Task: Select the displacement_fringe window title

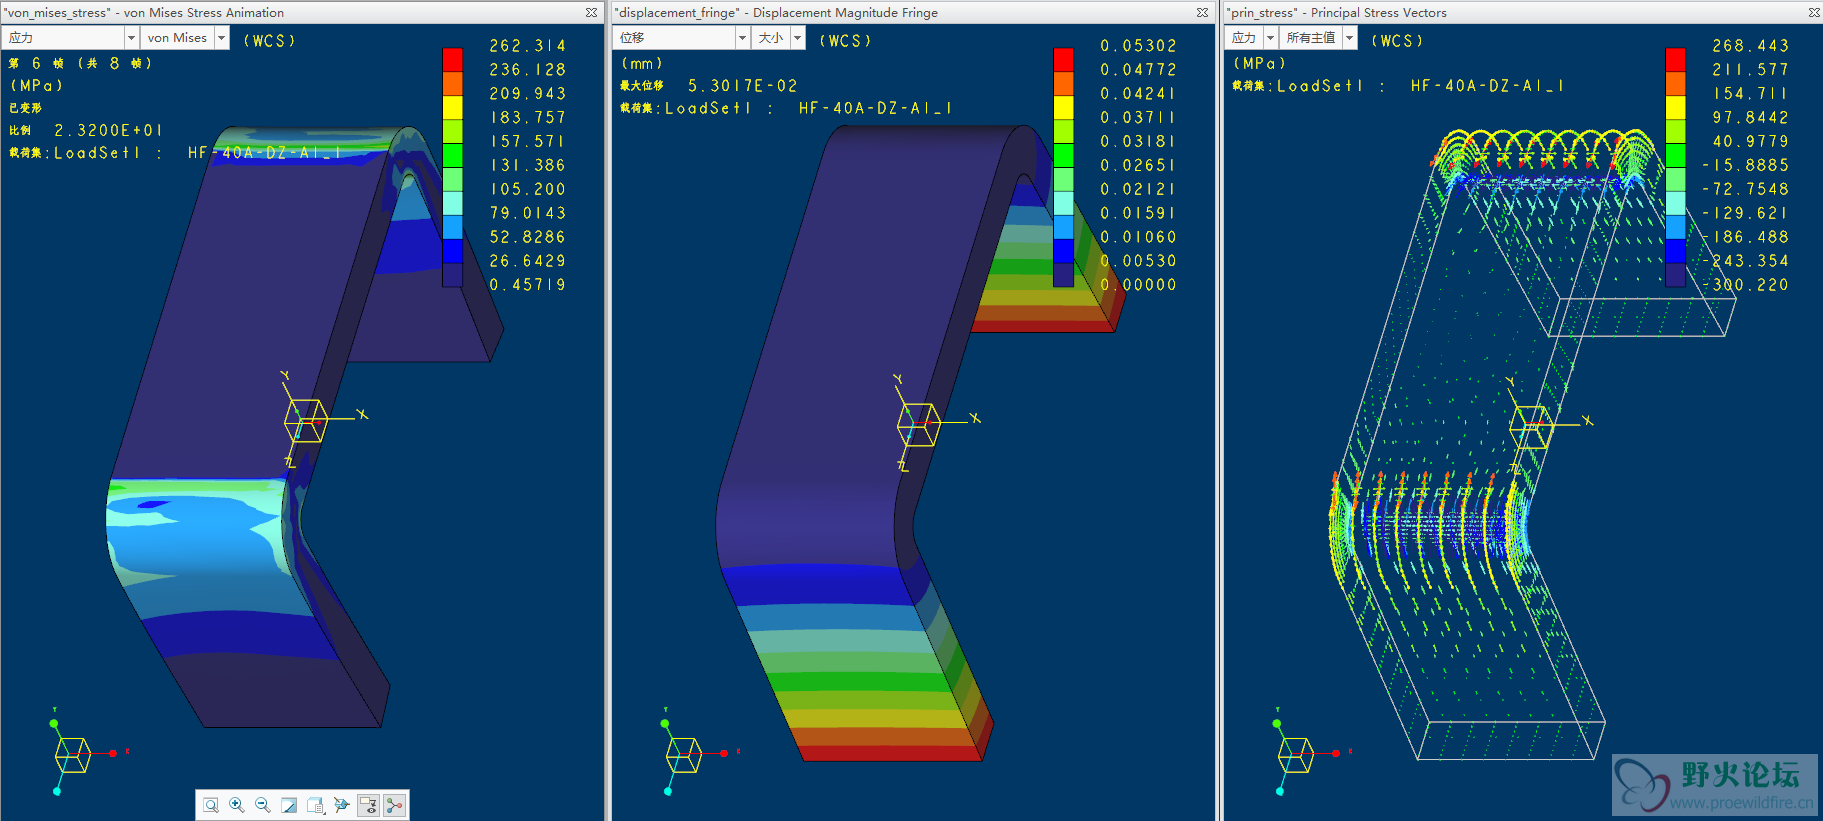Action: coord(776,12)
